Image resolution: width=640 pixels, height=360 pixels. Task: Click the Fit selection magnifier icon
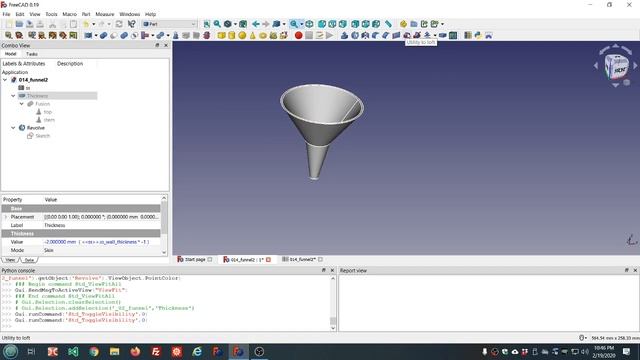(217, 24)
